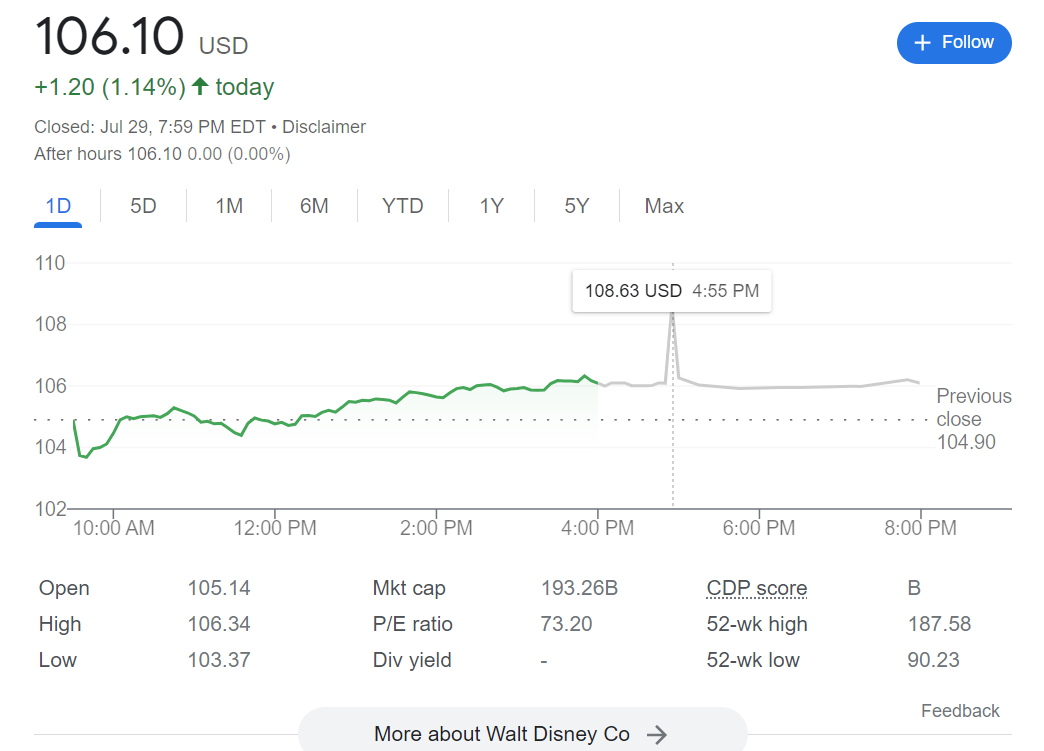Click the green up arrow beside today
The width and height of the screenshot is (1044, 751).
coord(200,87)
